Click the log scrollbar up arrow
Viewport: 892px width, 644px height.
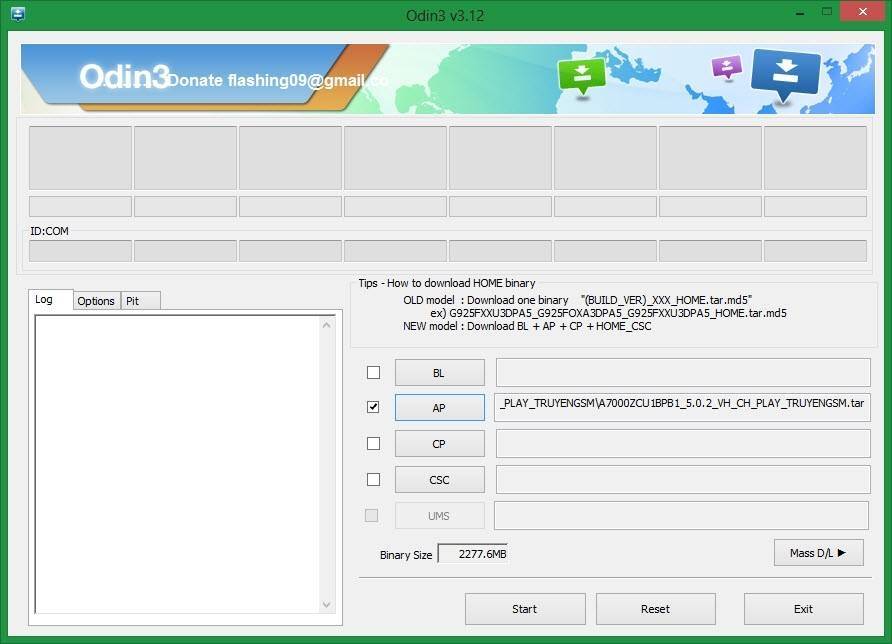[327, 325]
